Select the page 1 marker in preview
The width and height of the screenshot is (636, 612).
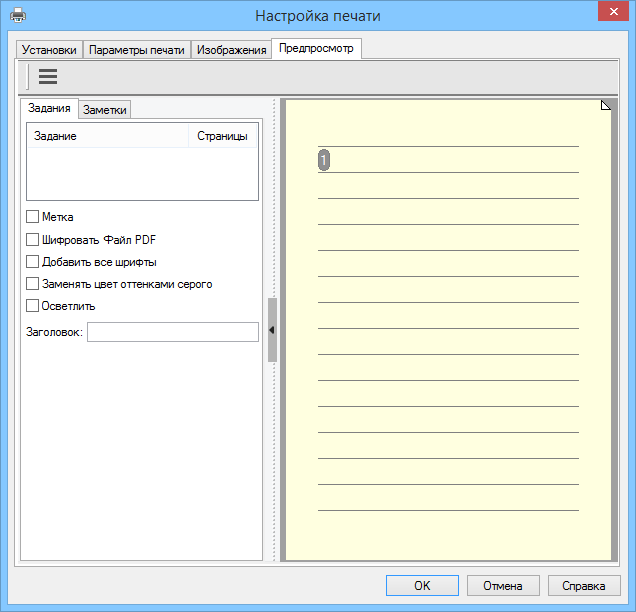(x=324, y=160)
